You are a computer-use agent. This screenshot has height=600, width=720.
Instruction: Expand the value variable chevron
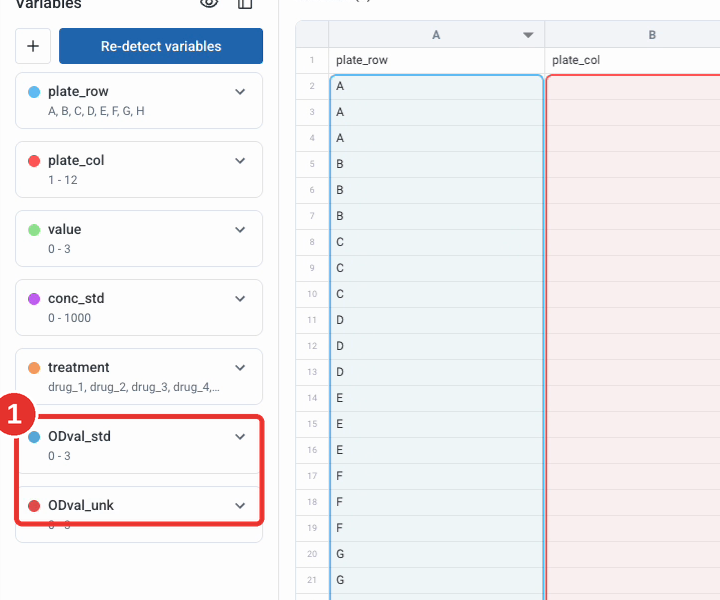coord(240,230)
